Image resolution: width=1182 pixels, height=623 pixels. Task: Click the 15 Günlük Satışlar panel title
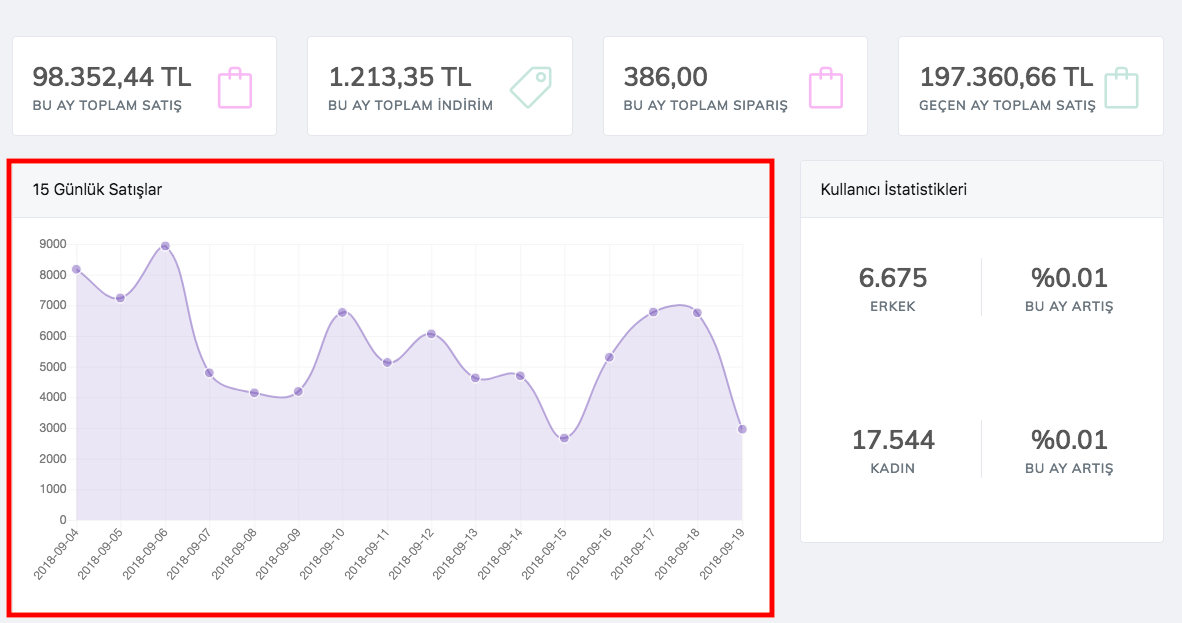pyautogui.click(x=97, y=189)
